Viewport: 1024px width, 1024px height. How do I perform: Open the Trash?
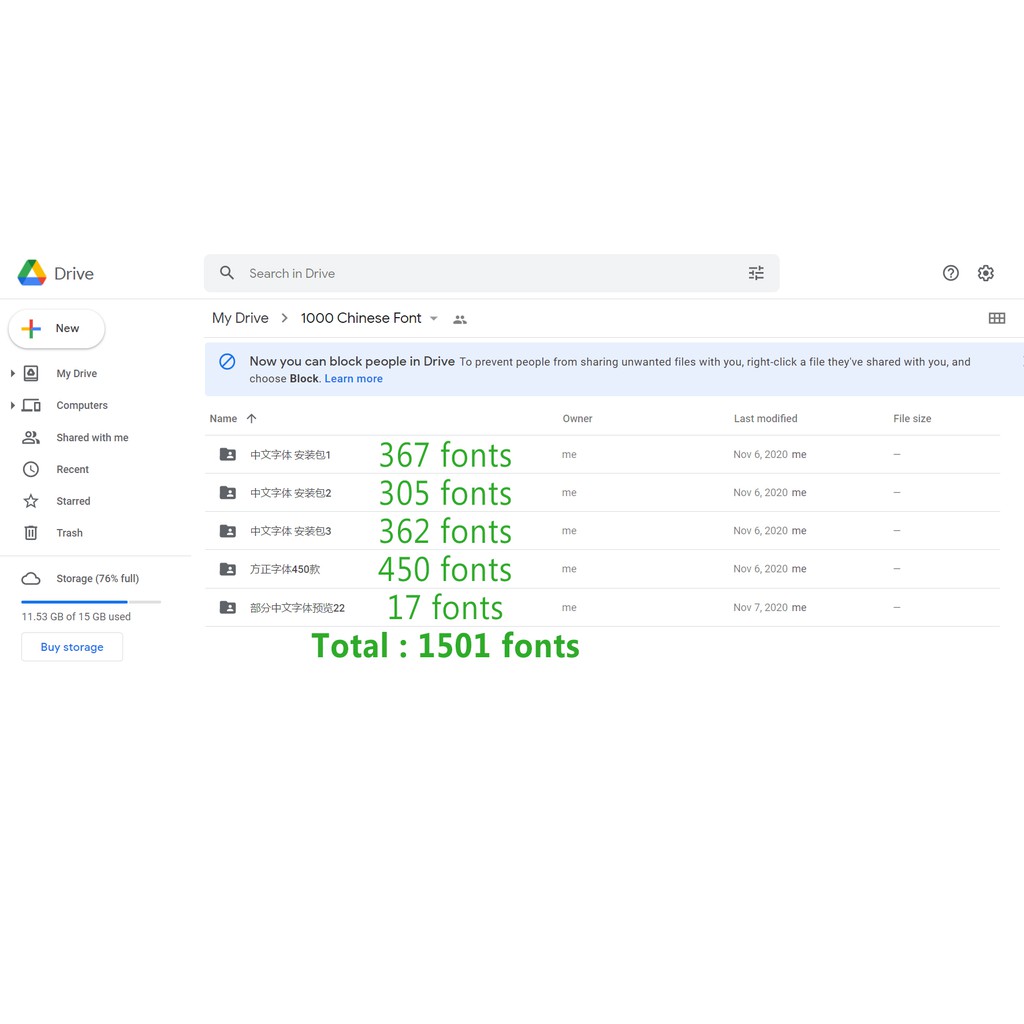click(69, 533)
